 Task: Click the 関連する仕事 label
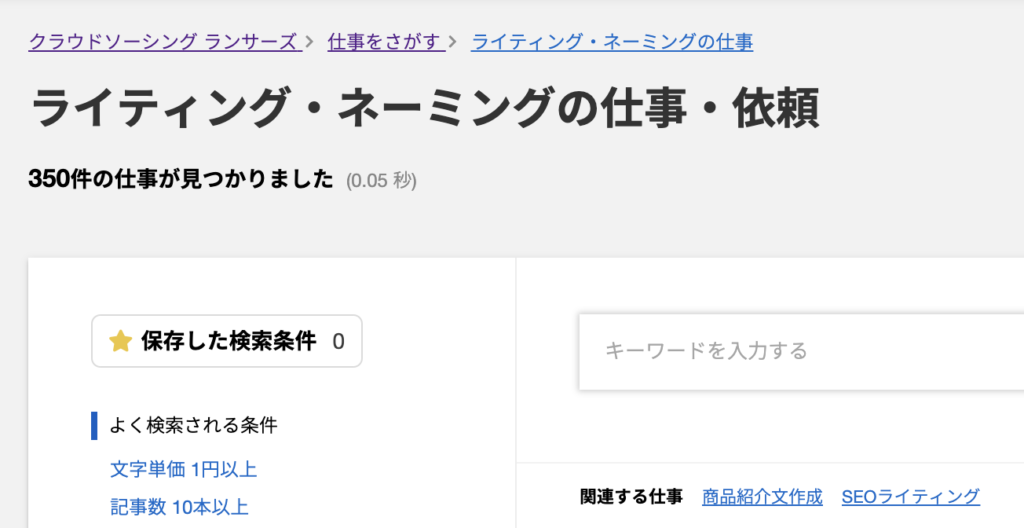632,497
